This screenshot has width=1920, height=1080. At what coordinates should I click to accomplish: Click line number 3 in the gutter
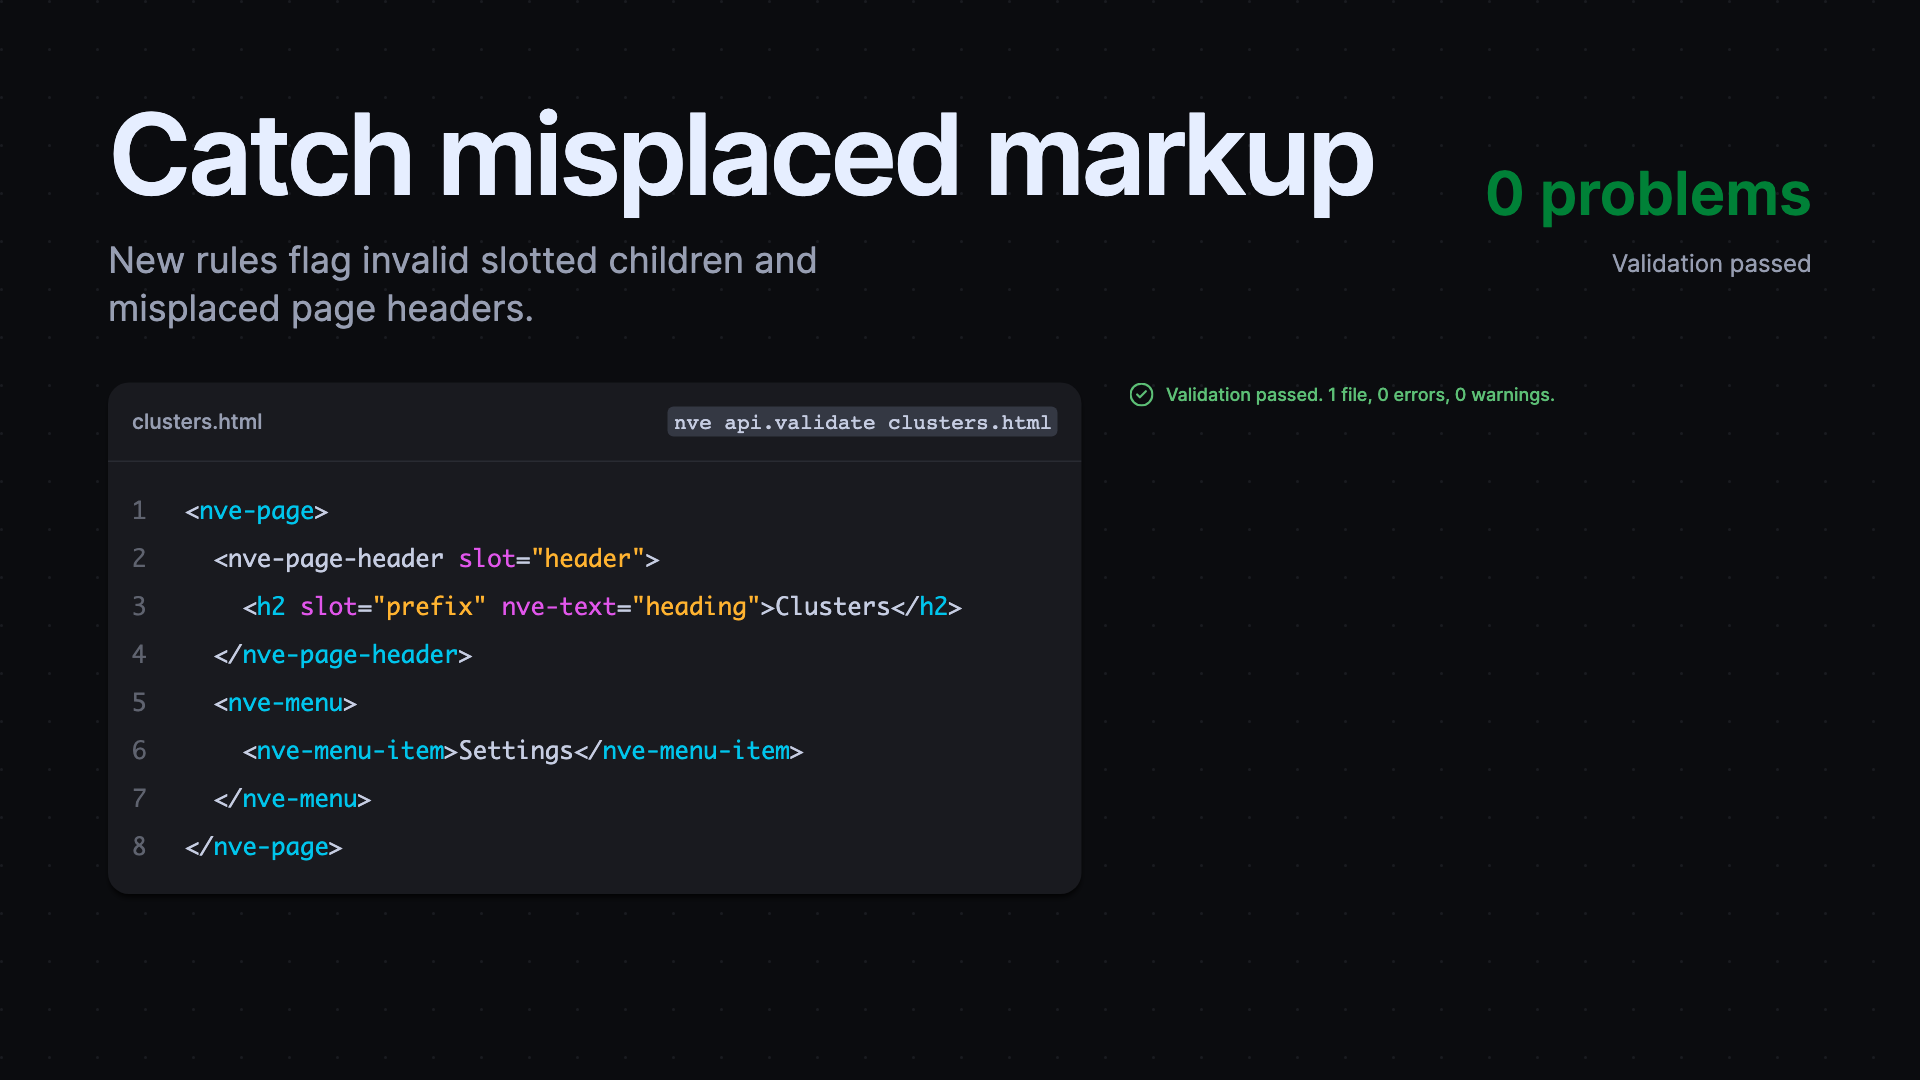coord(139,607)
